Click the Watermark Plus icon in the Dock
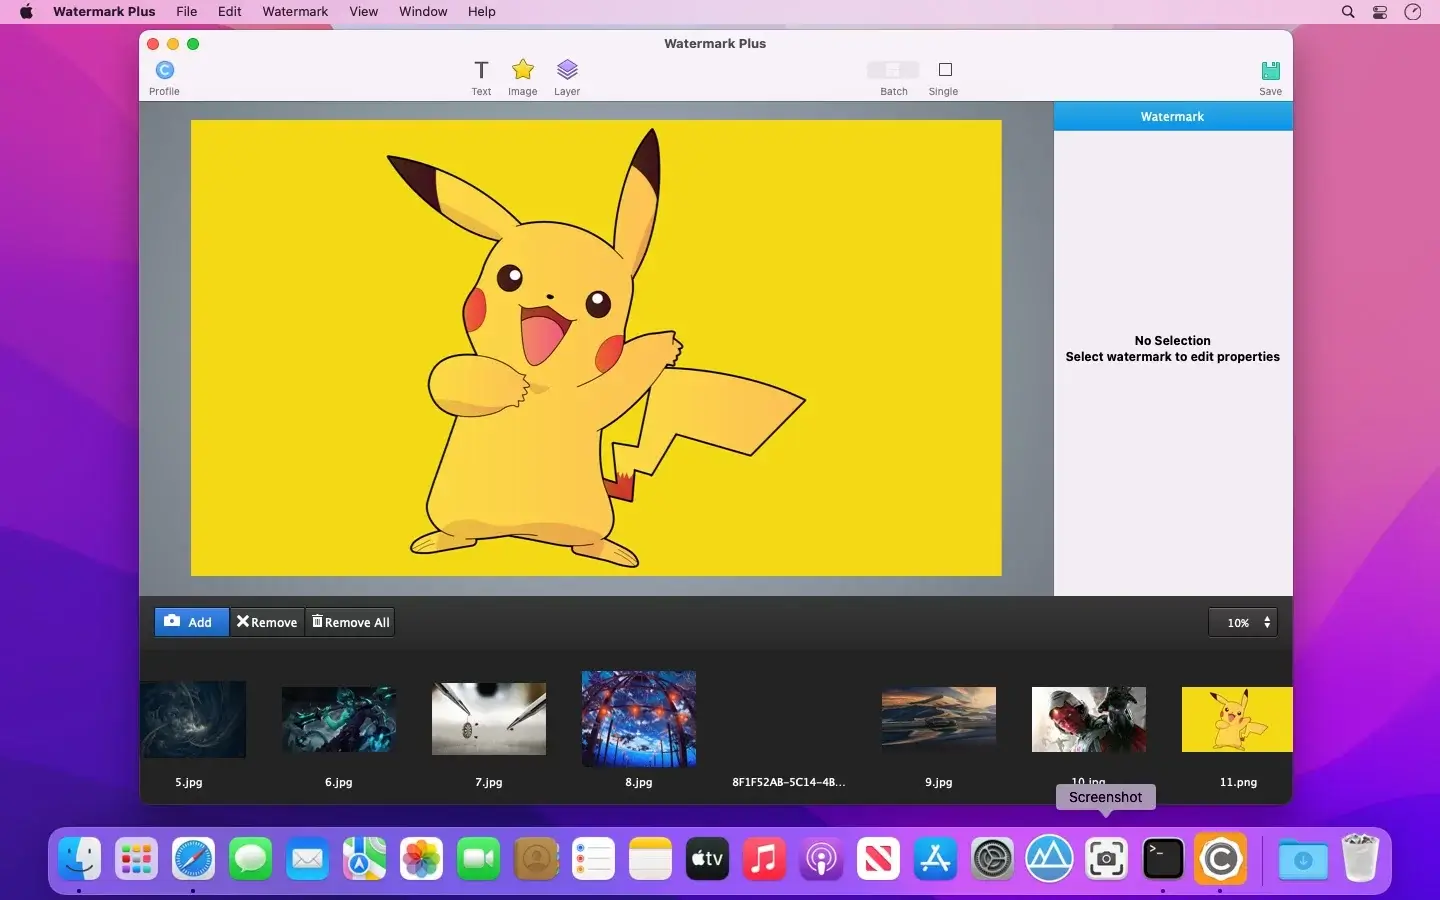This screenshot has height=900, width=1440. 1220,859
